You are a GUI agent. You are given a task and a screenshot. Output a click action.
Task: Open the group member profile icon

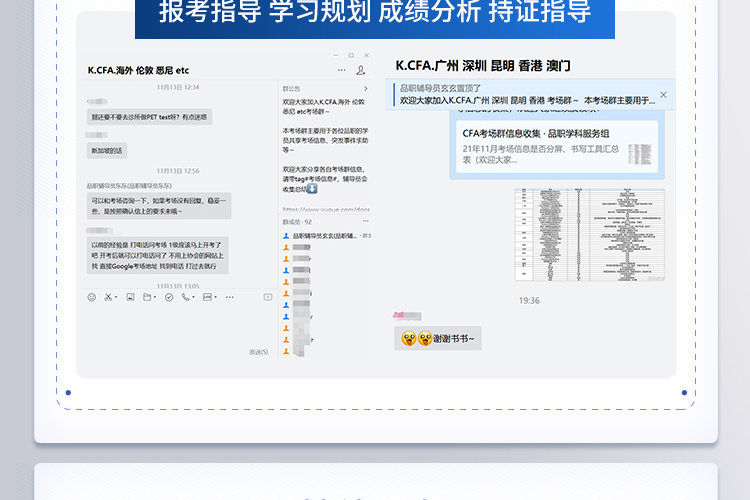tap(361, 71)
